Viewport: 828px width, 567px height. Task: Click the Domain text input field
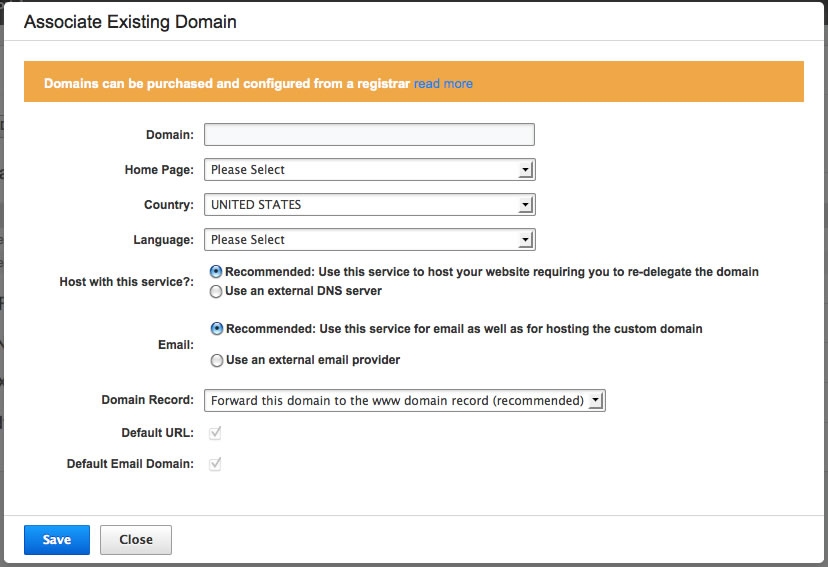coord(369,135)
